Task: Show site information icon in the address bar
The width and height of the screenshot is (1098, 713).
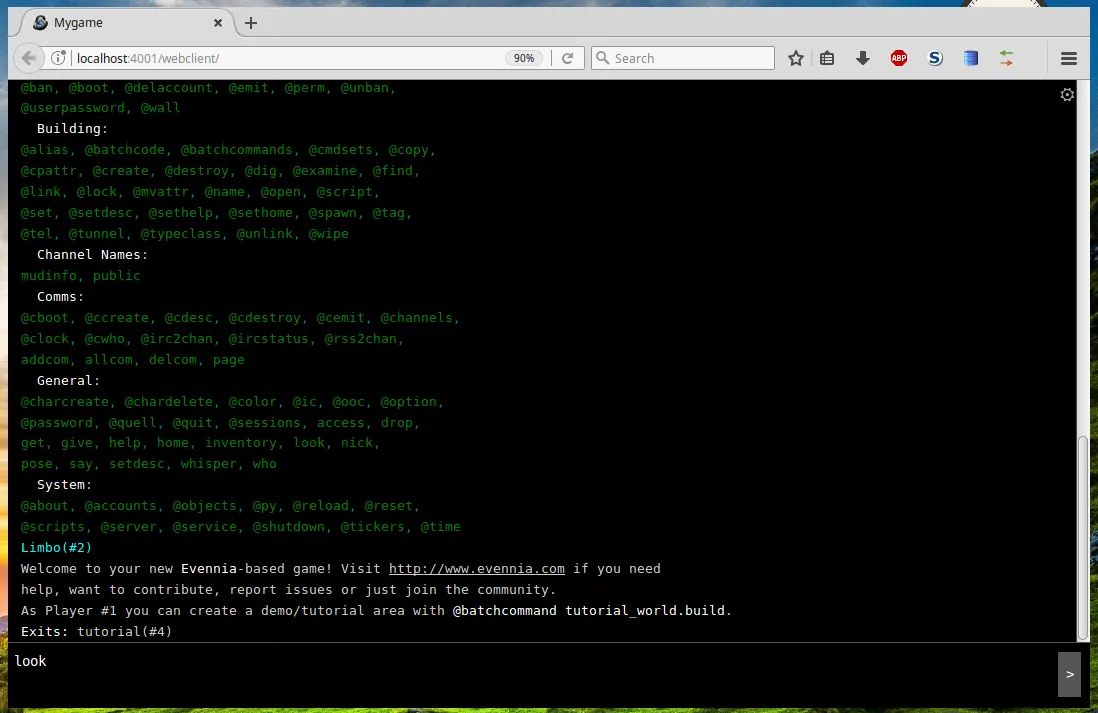Action: tap(58, 58)
